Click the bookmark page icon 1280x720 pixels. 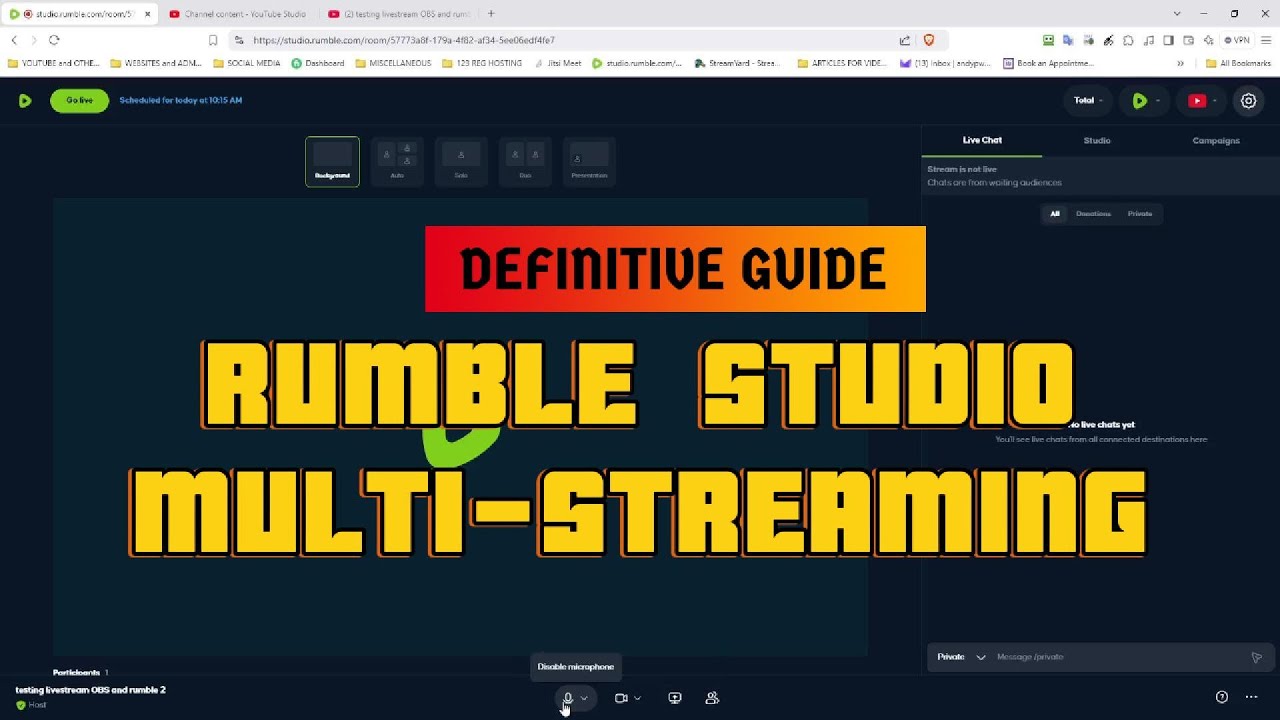tap(213, 40)
